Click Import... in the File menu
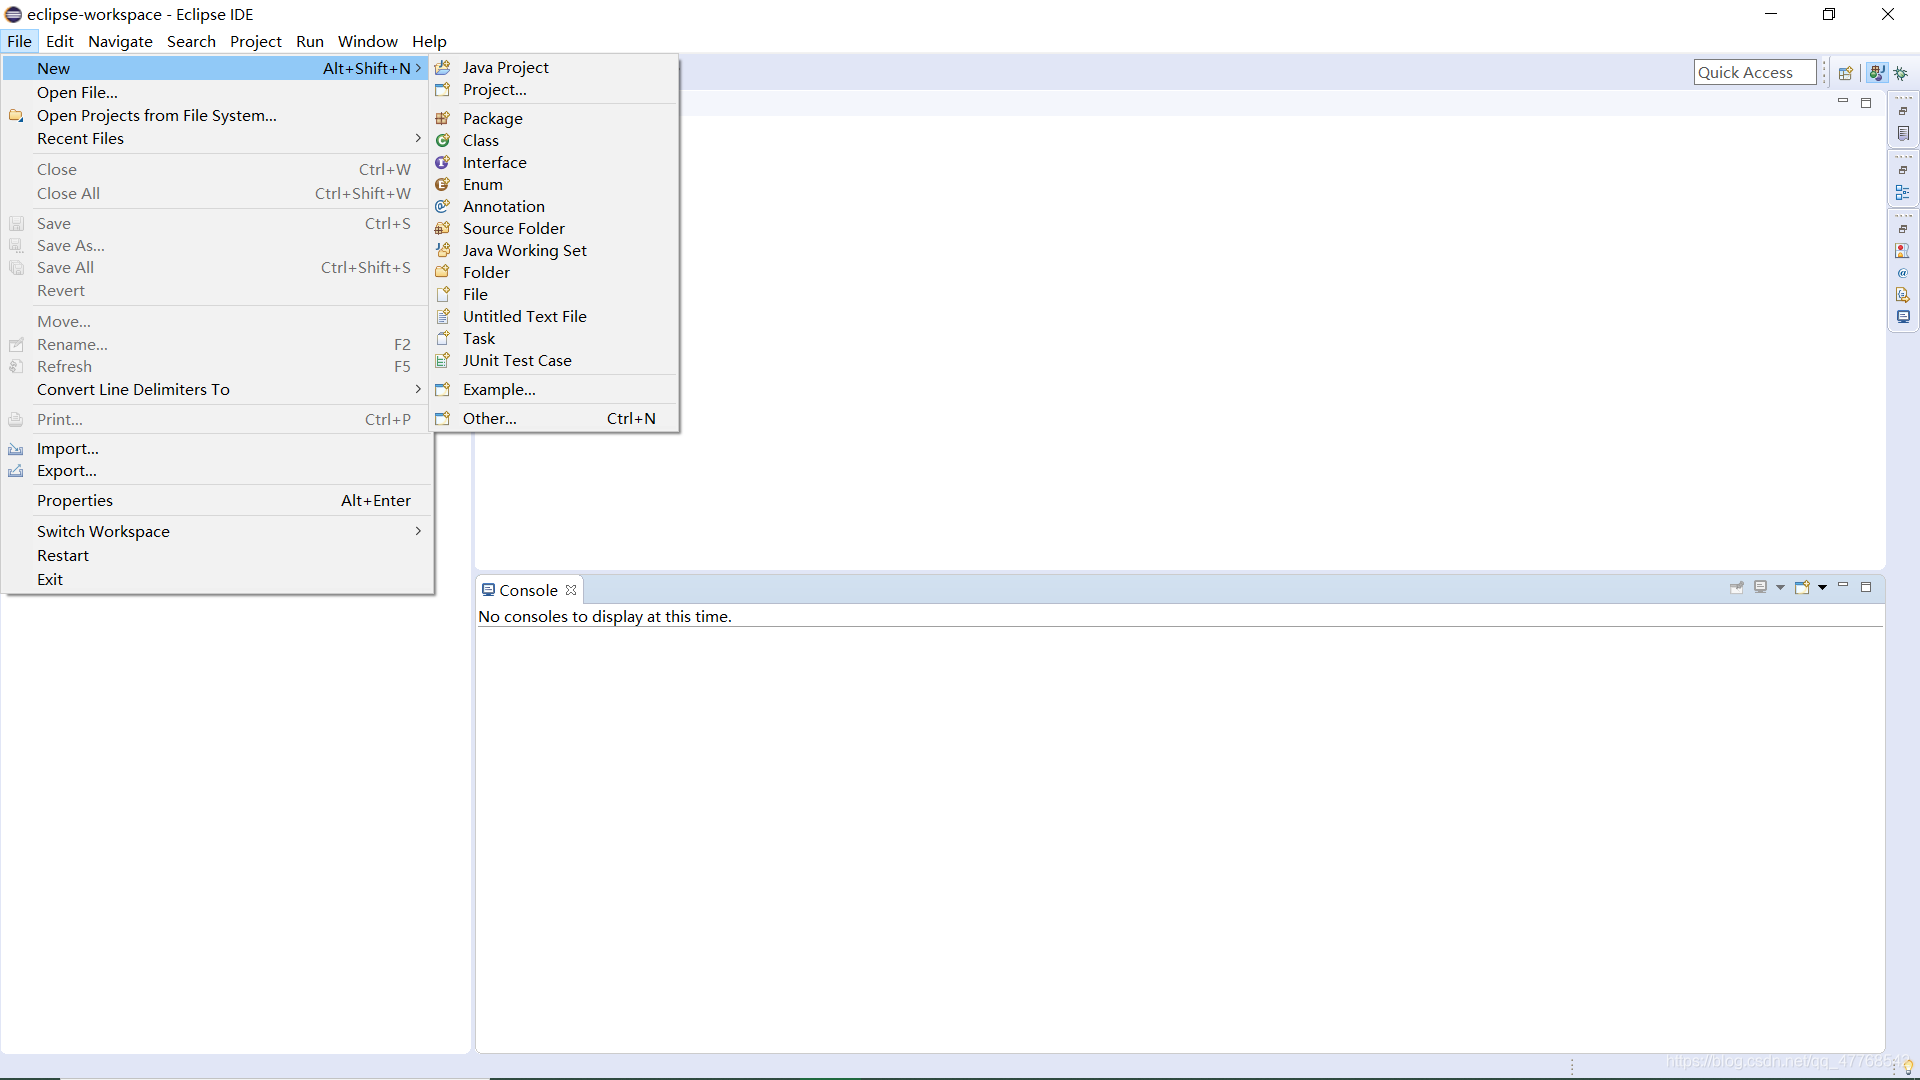The width and height of the screenshot is (1920, 1080). coord(67,448)
